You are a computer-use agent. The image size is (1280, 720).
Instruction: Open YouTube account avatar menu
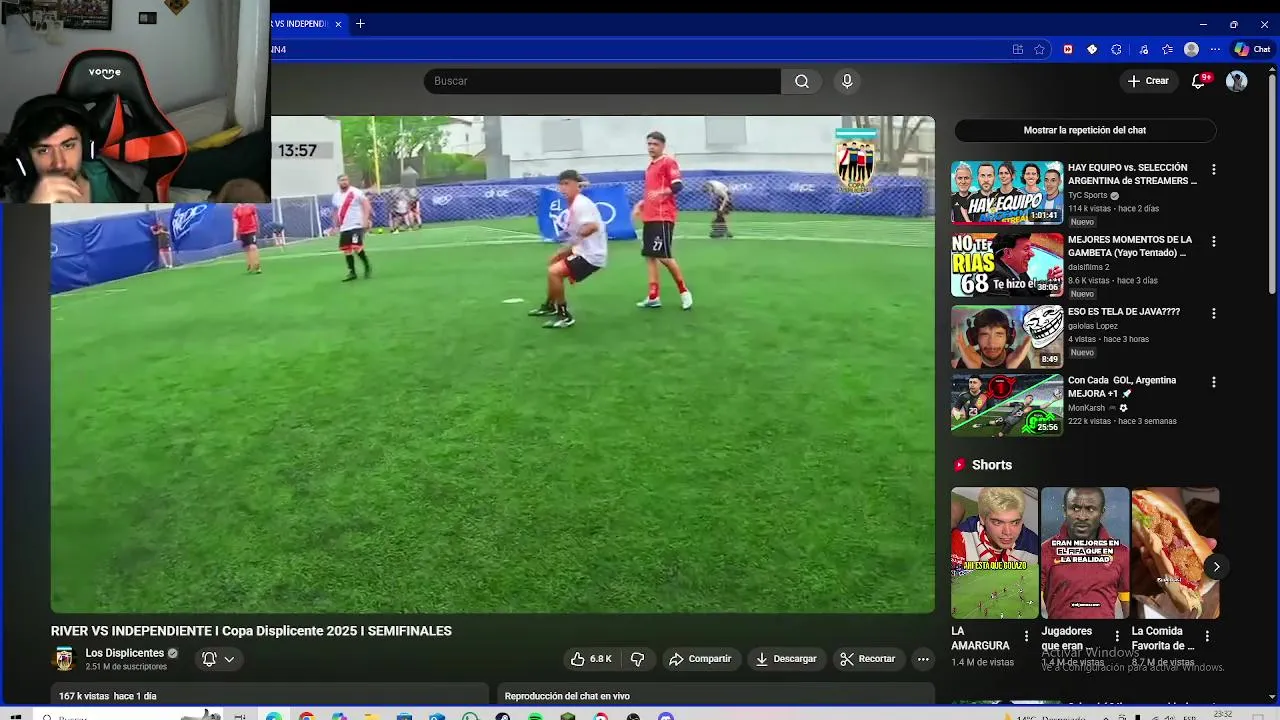point(1237,81)
